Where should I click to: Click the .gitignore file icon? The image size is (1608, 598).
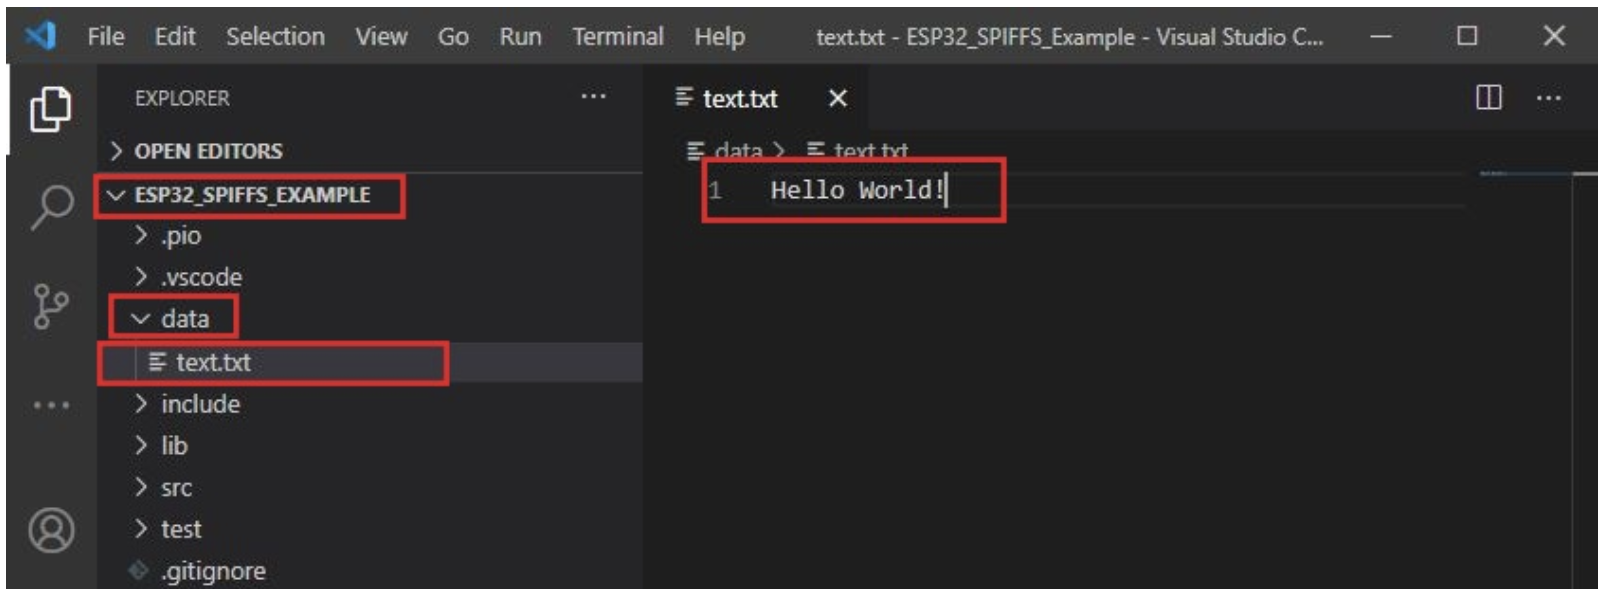[139, 571]
